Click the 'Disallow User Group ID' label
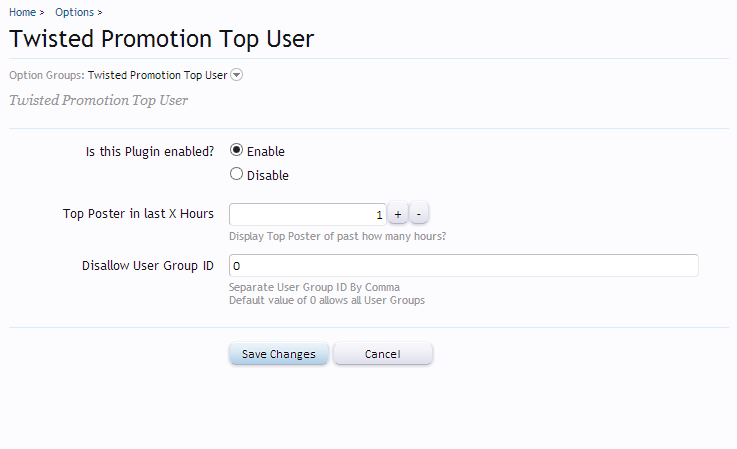 pos(147,266)
